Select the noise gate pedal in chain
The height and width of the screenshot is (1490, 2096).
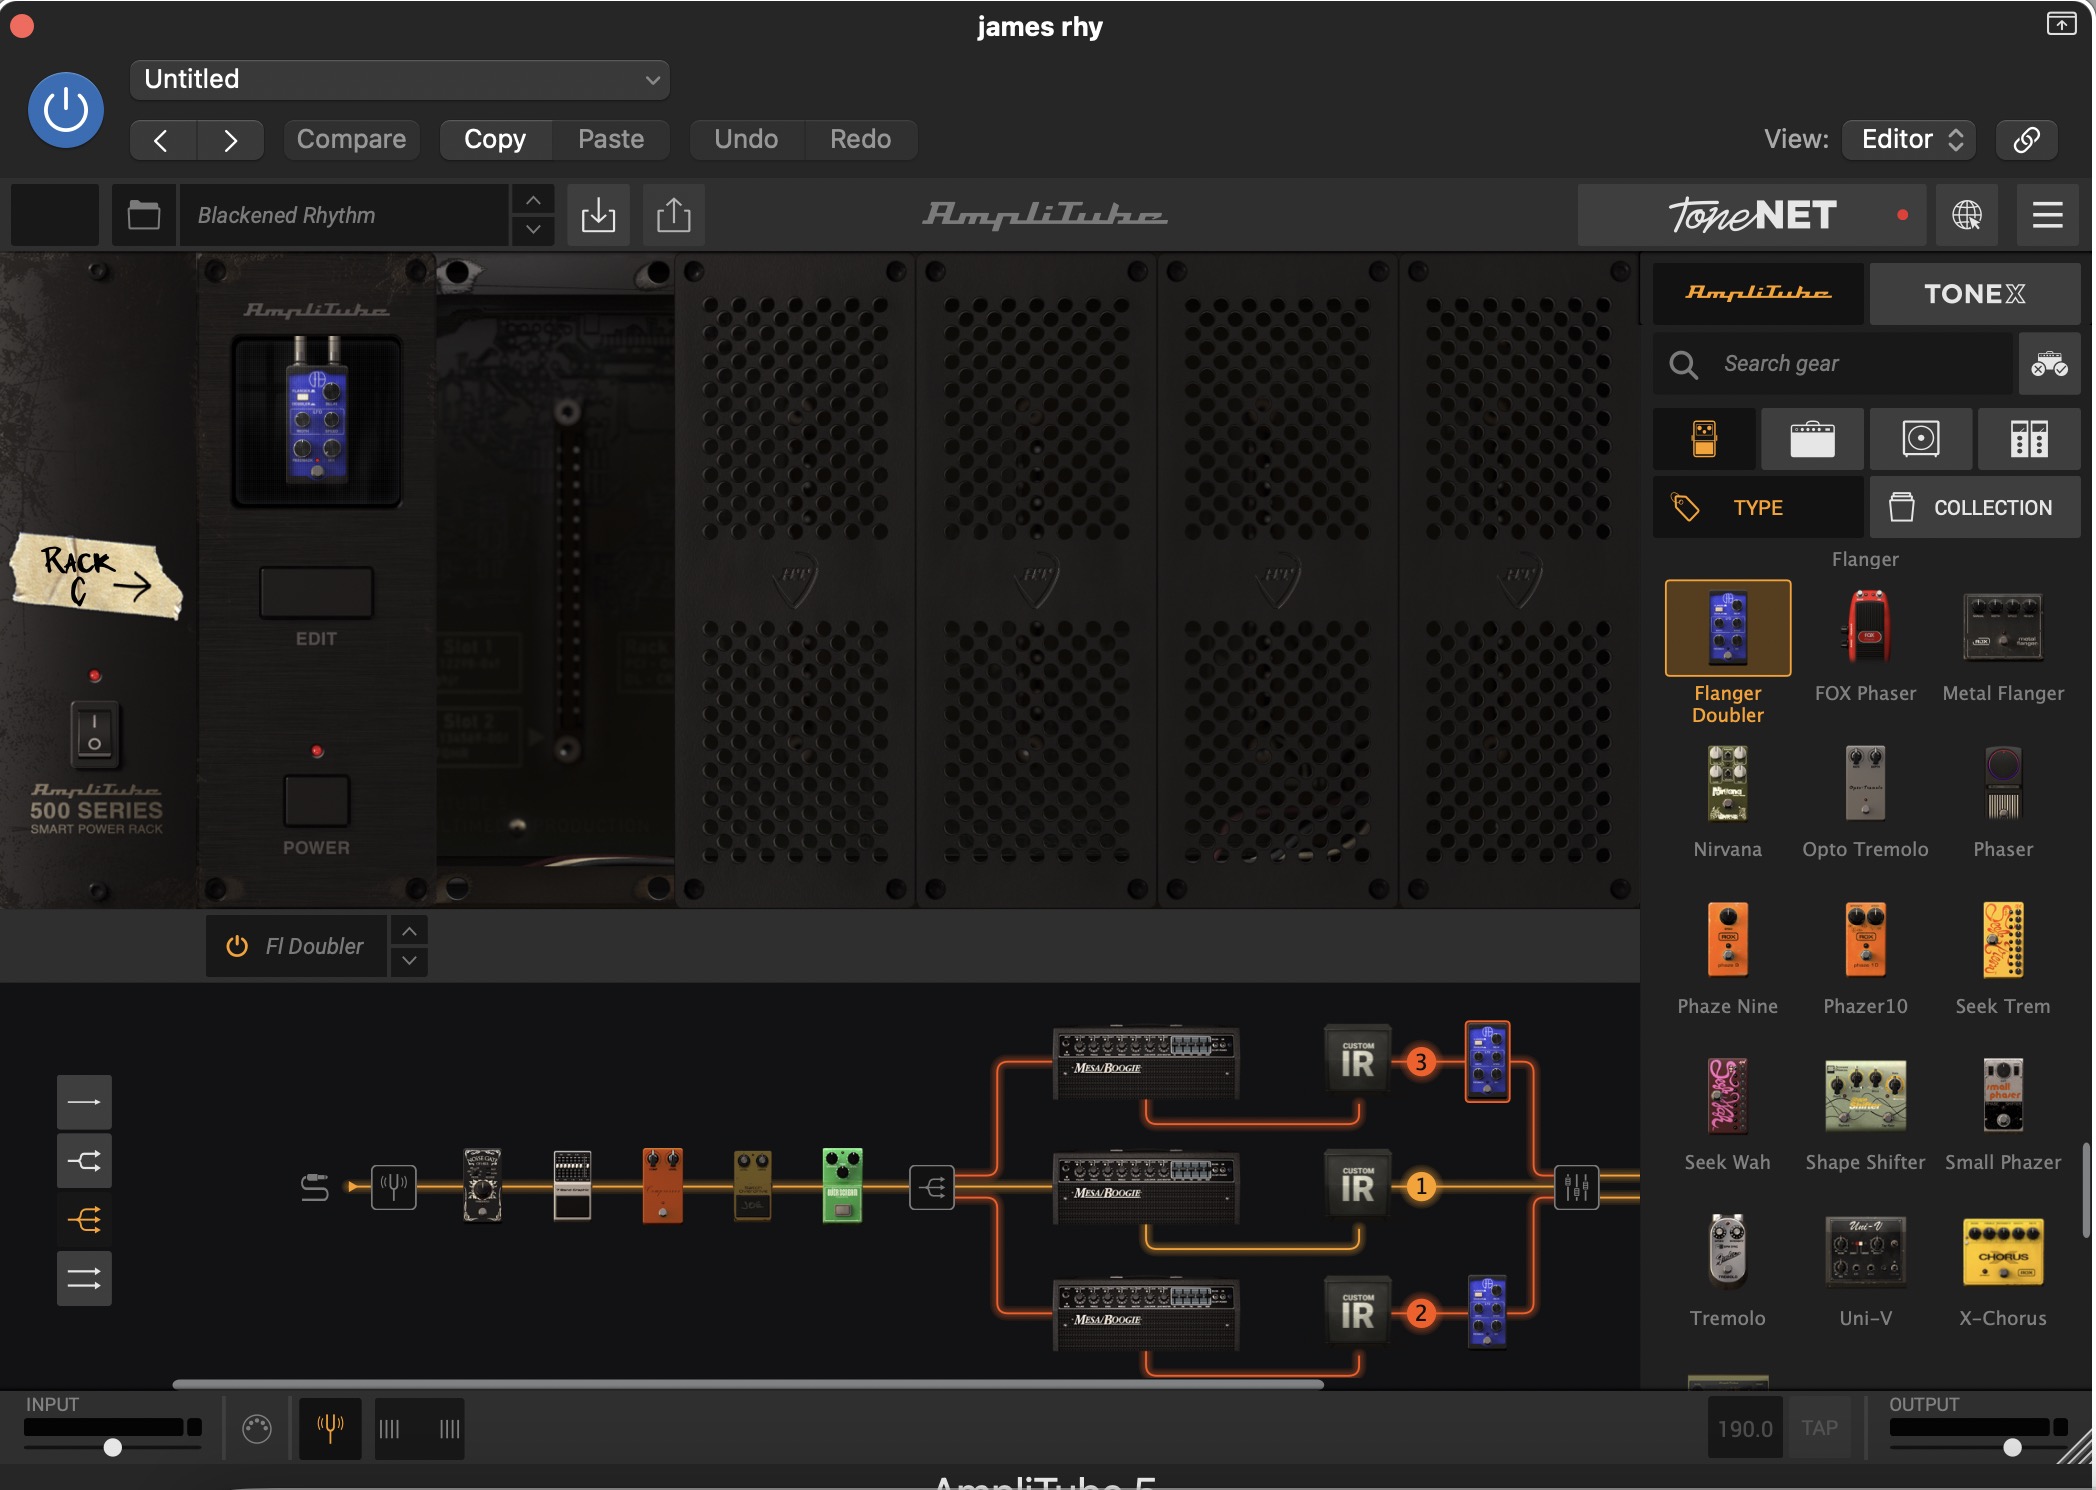click(482, 1186)
